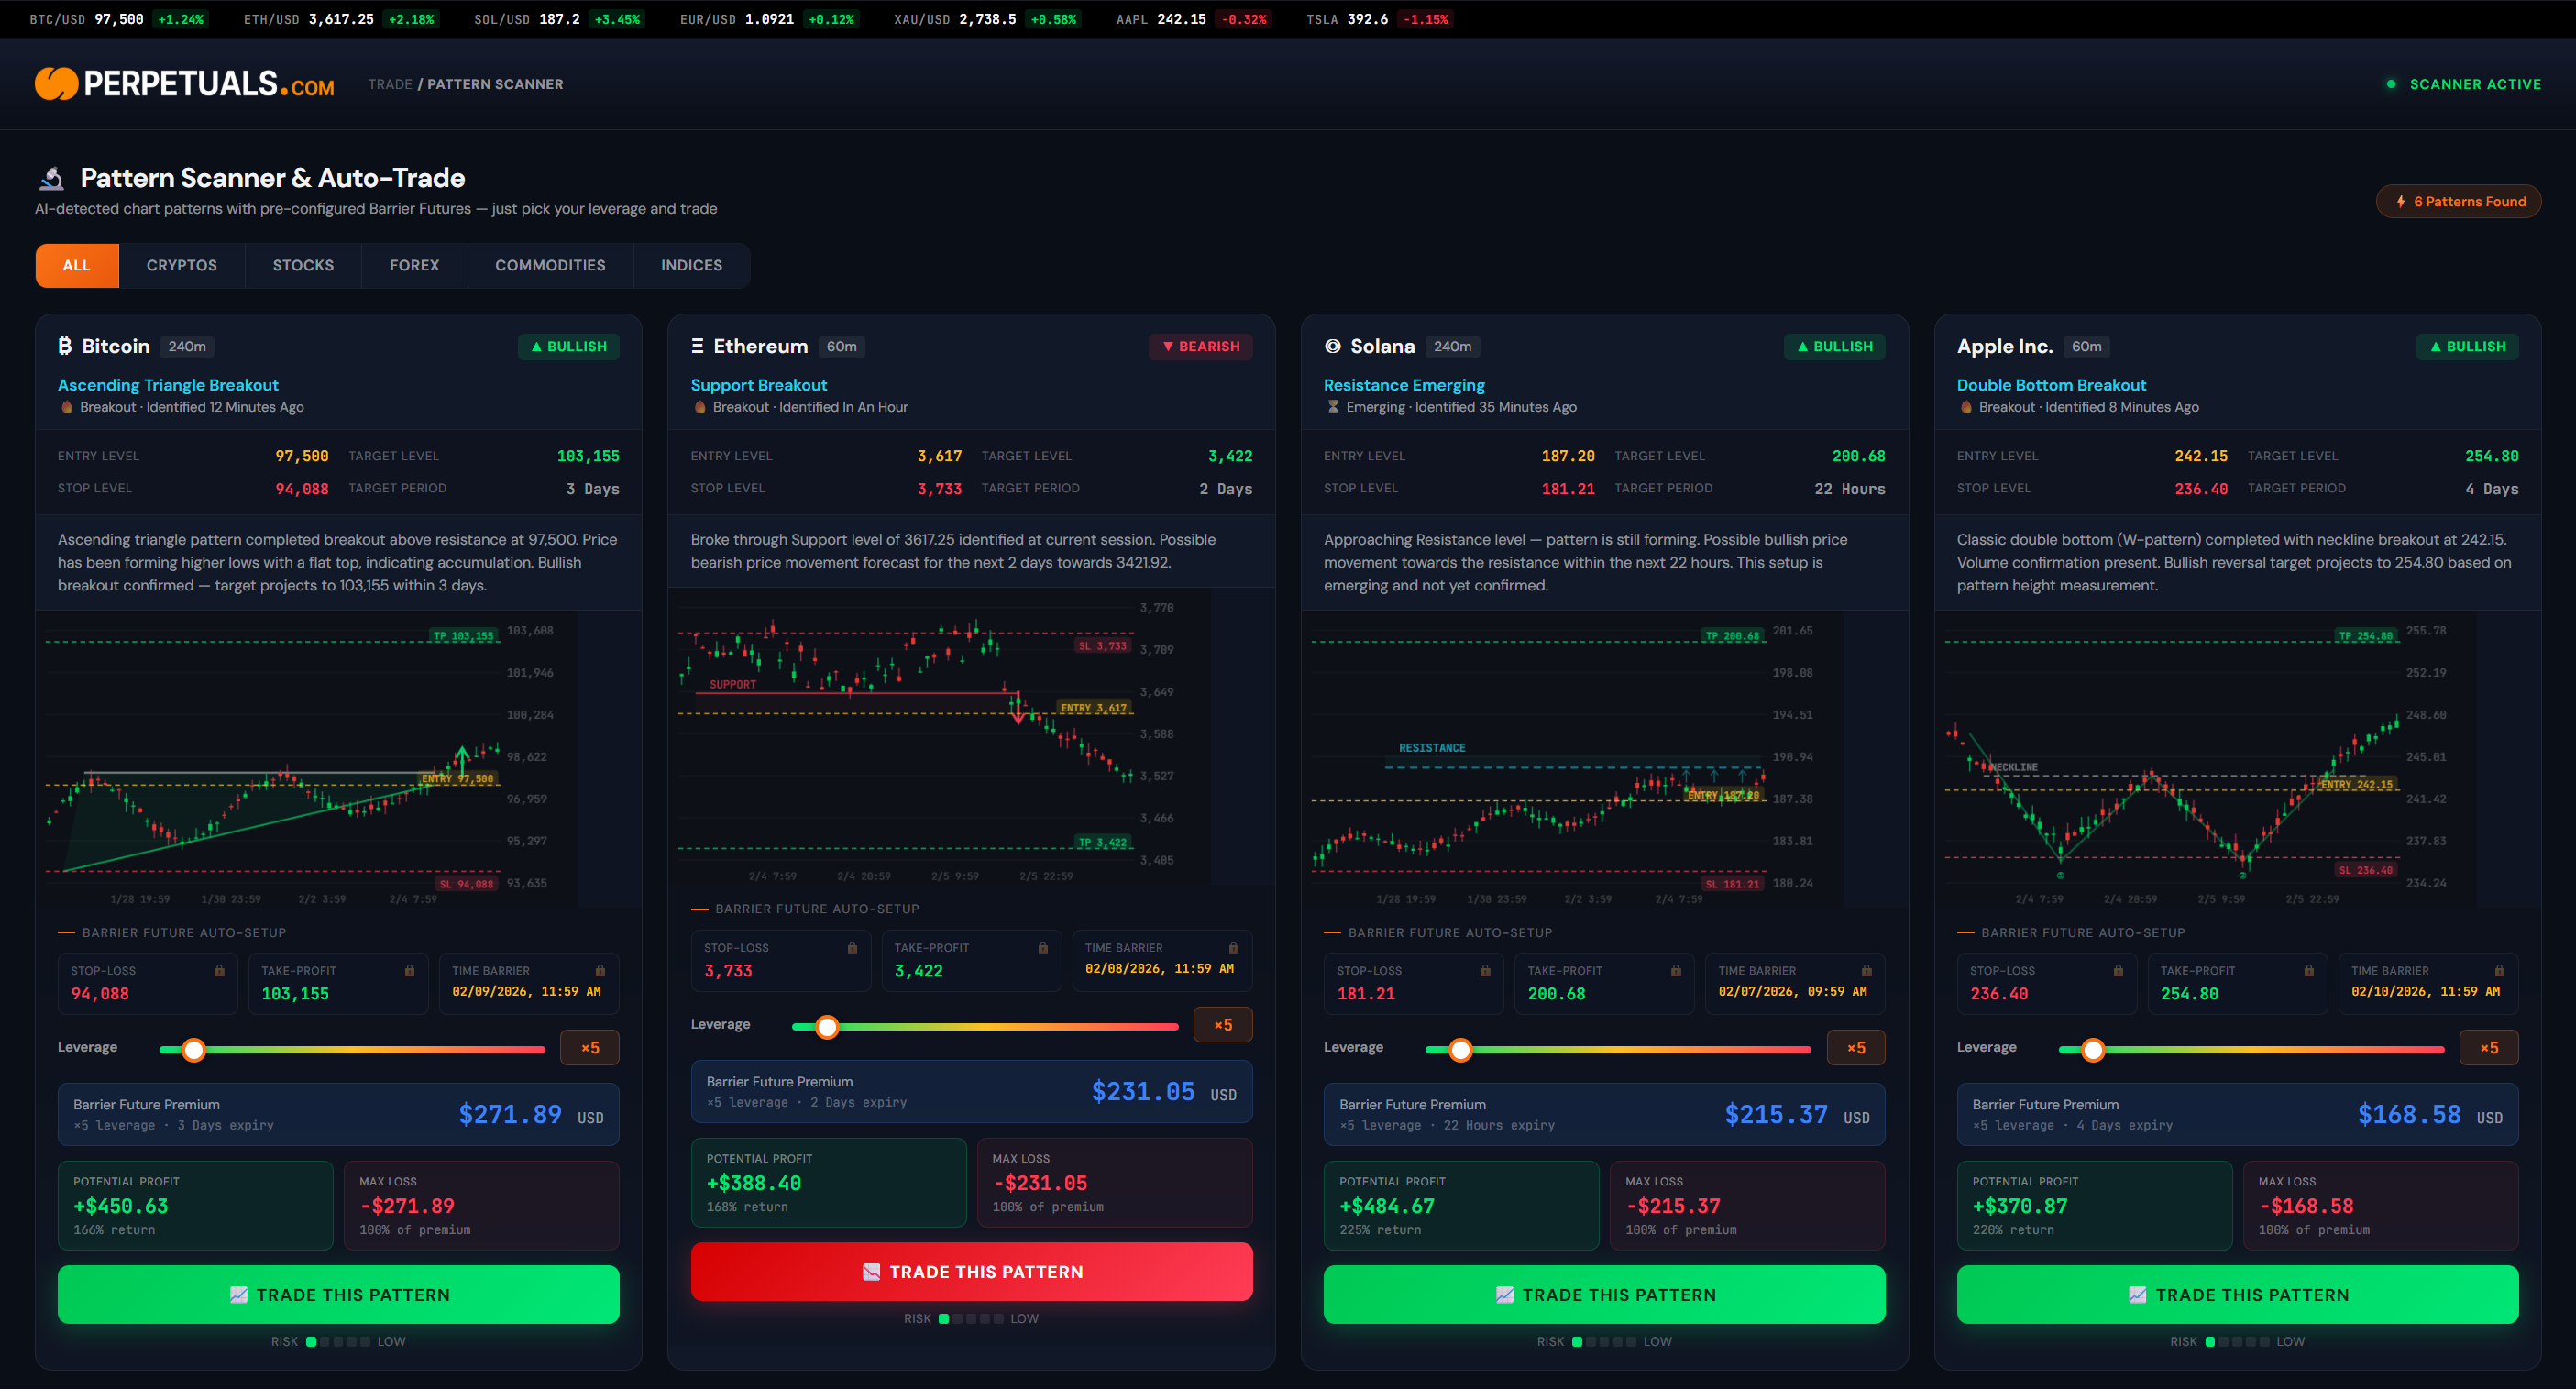Click the TRADE breadcrumb link
Screen dimensions: 2576x1389
(x=389, y=84)
